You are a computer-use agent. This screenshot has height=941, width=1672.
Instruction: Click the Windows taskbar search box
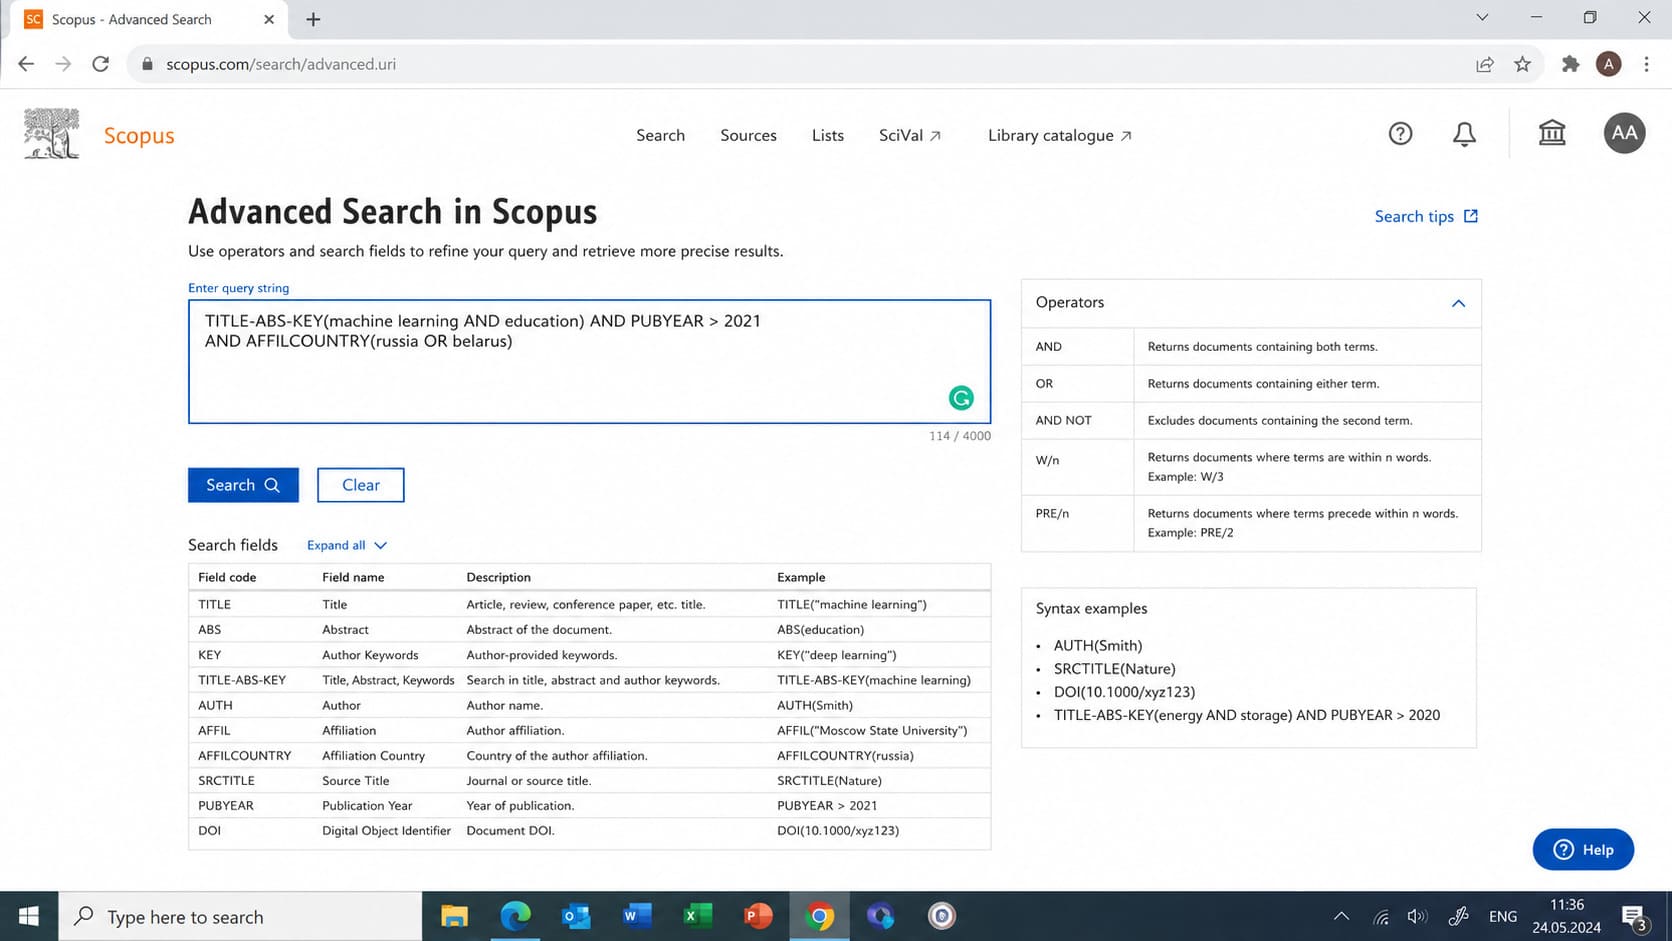coord(240,916)
